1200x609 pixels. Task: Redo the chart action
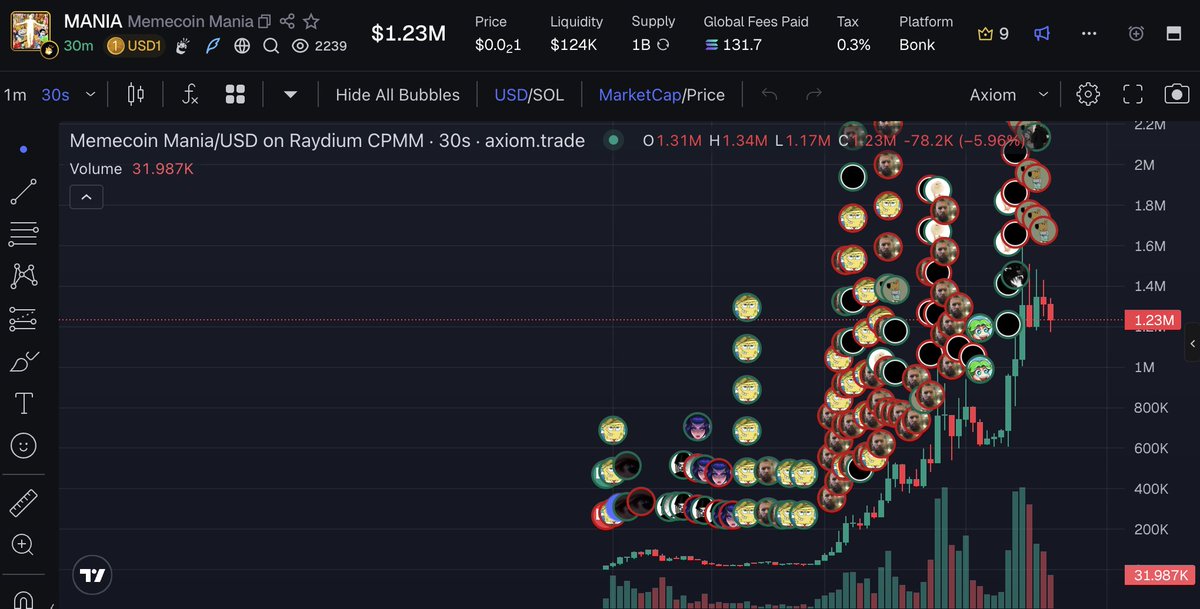point(814,95)
